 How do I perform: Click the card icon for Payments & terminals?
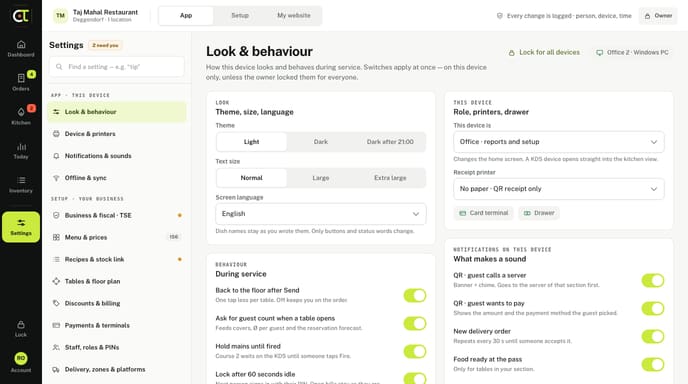[x=56, y=325]
